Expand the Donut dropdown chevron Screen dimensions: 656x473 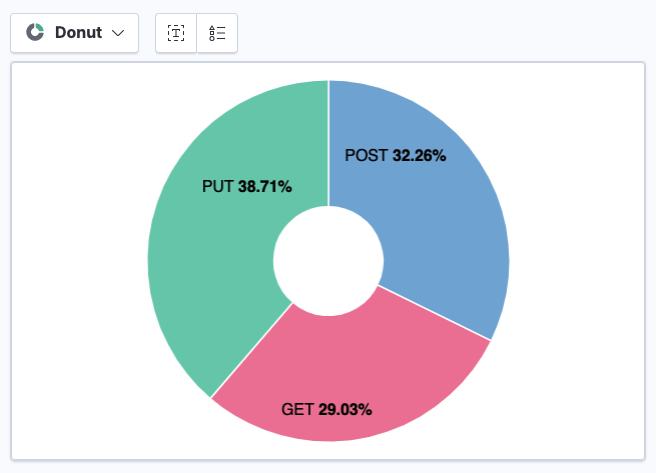(x=118, y=32)
